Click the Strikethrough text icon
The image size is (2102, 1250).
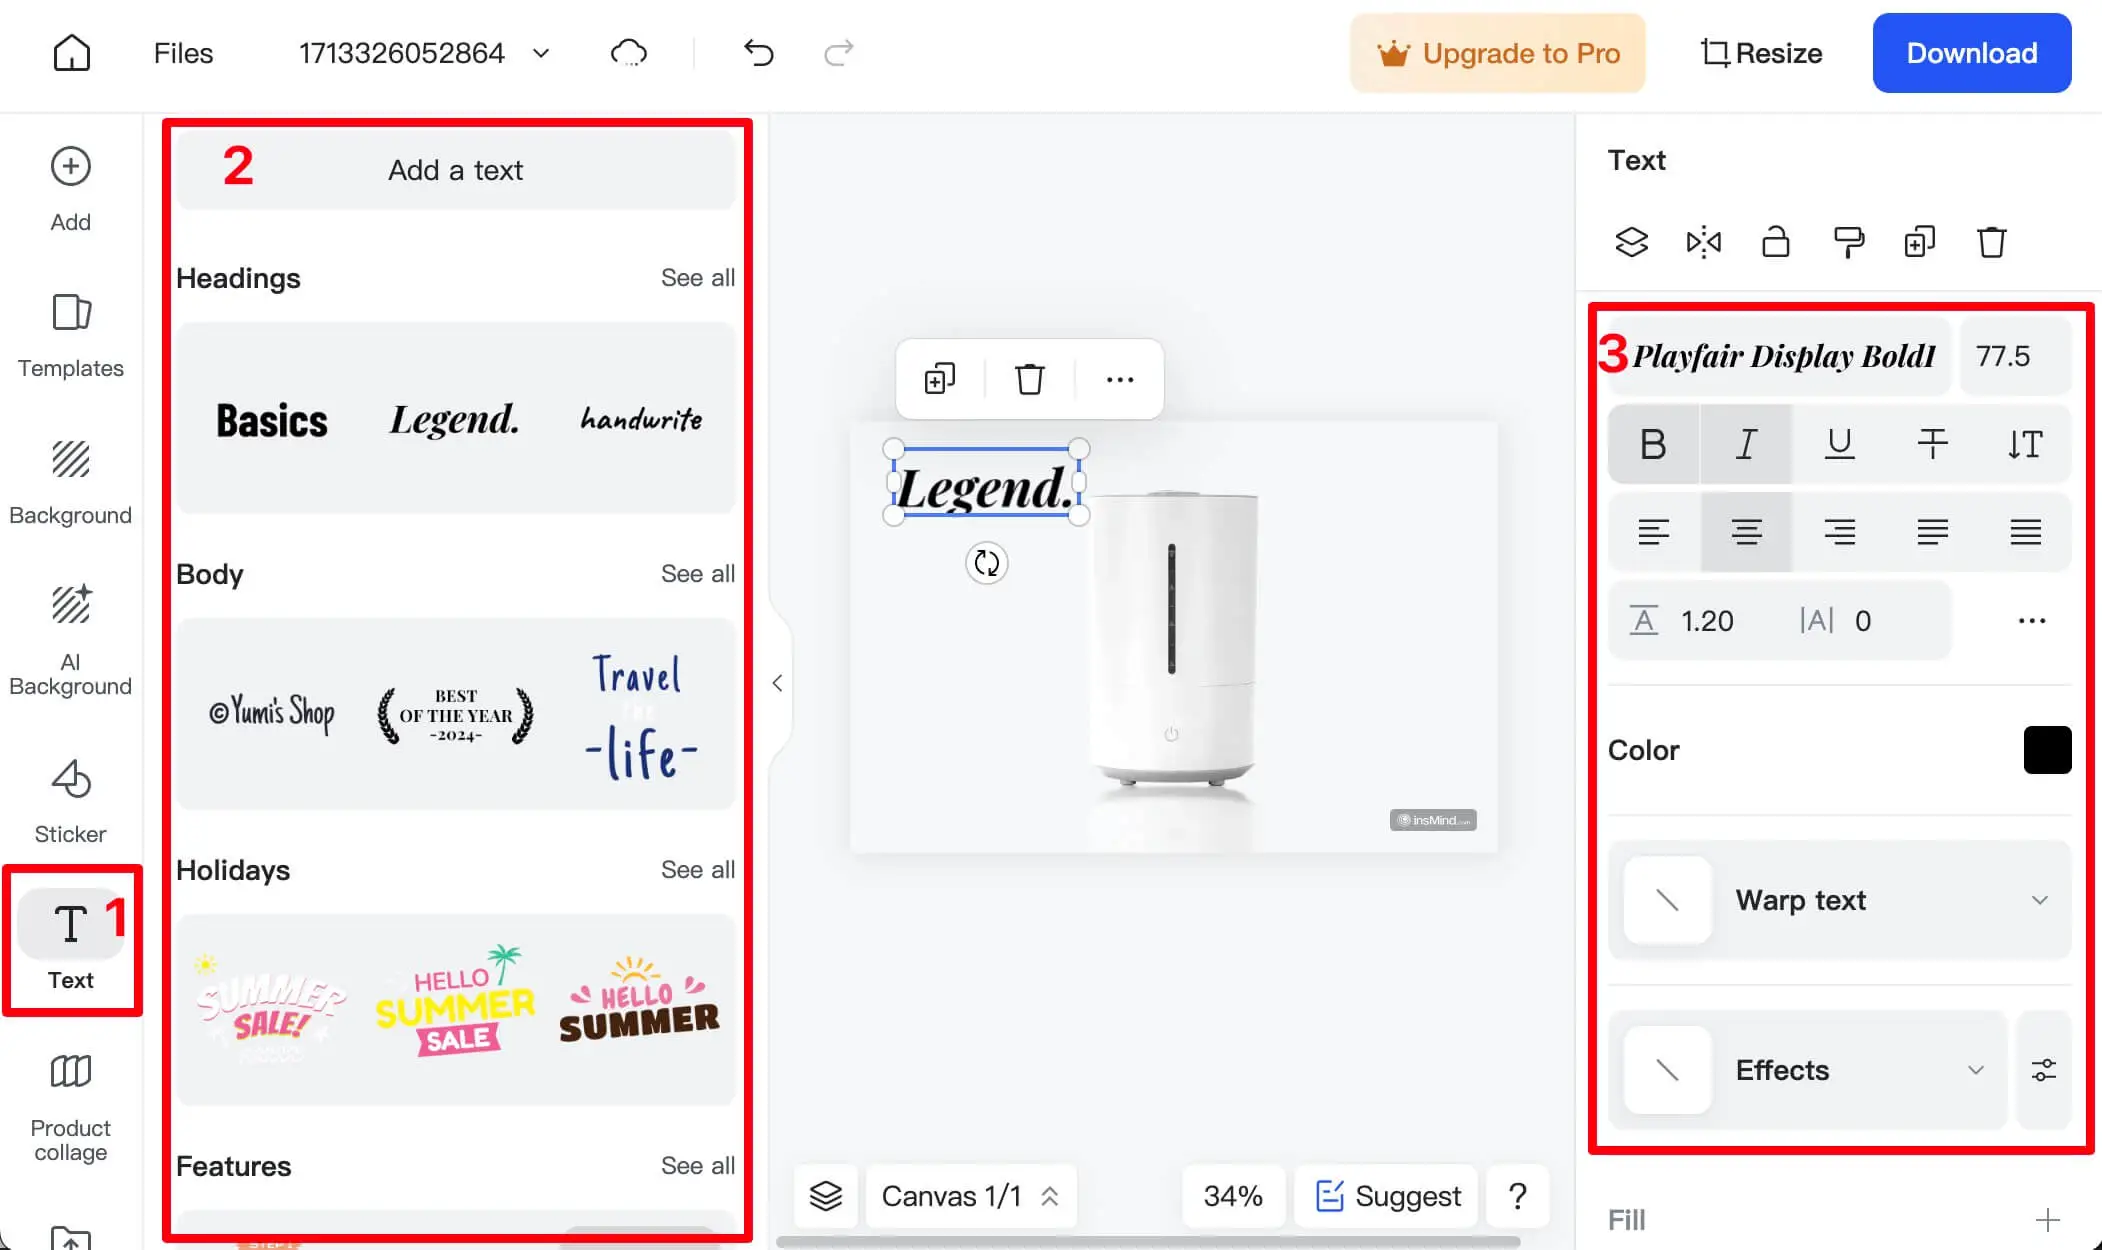[1931, 442]
